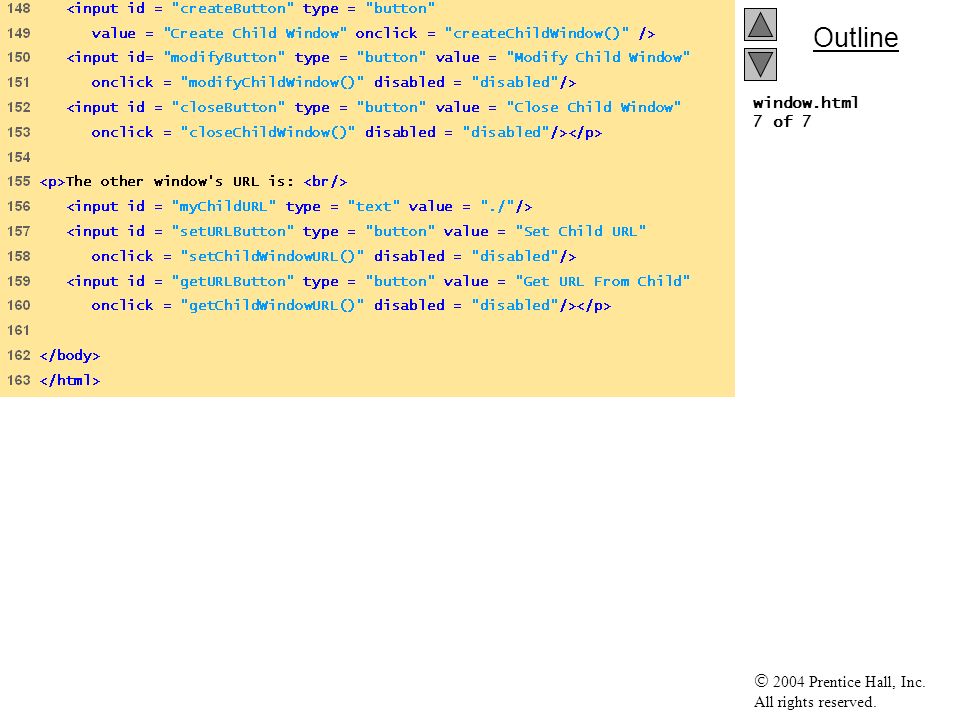Click the down arrow navigation icon
This screenshot has height=720, width=960.
pyautogui.click(x=760, y=64)
